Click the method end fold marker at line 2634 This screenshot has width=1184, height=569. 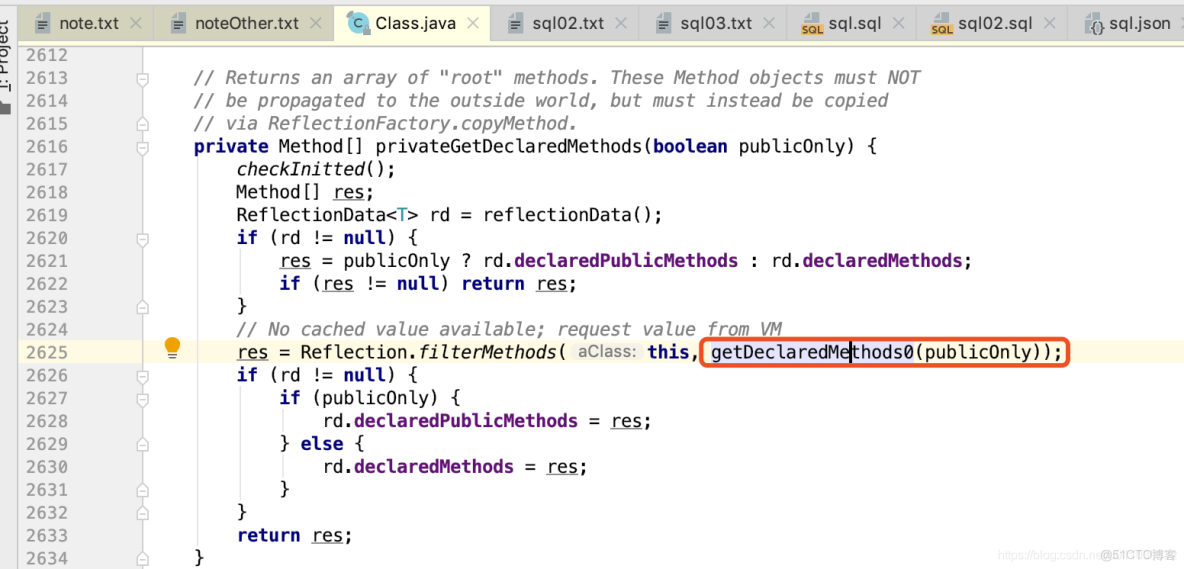[142, 558]
